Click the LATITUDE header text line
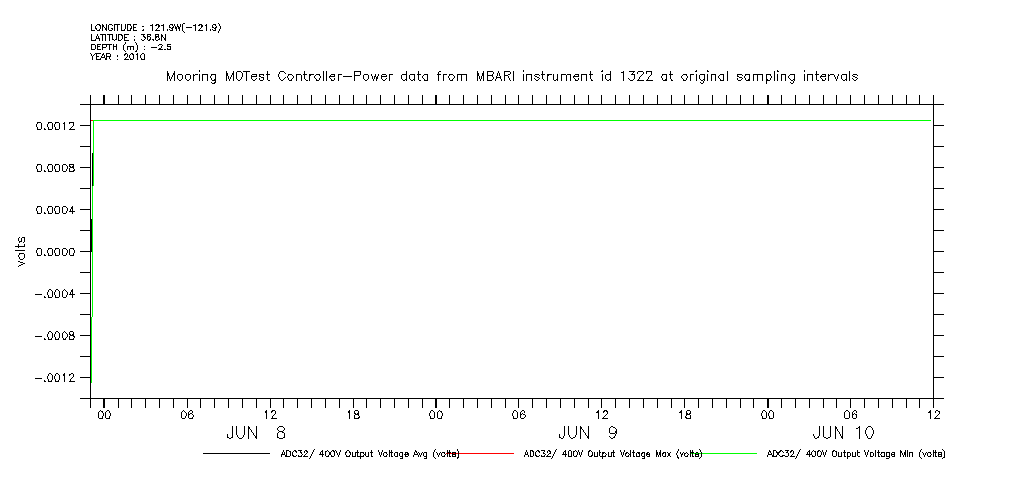 click(x=126, y=37)
